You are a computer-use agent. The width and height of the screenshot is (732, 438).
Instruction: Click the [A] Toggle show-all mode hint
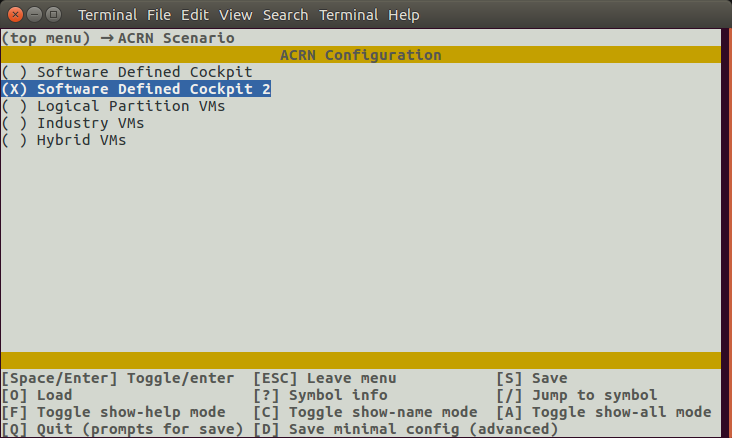[x=604, y=412]
